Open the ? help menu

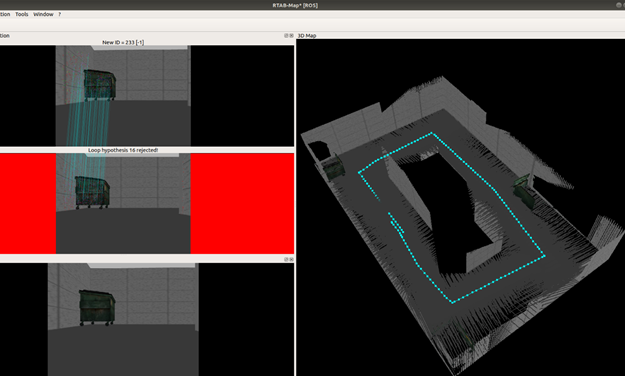point(59,14)
